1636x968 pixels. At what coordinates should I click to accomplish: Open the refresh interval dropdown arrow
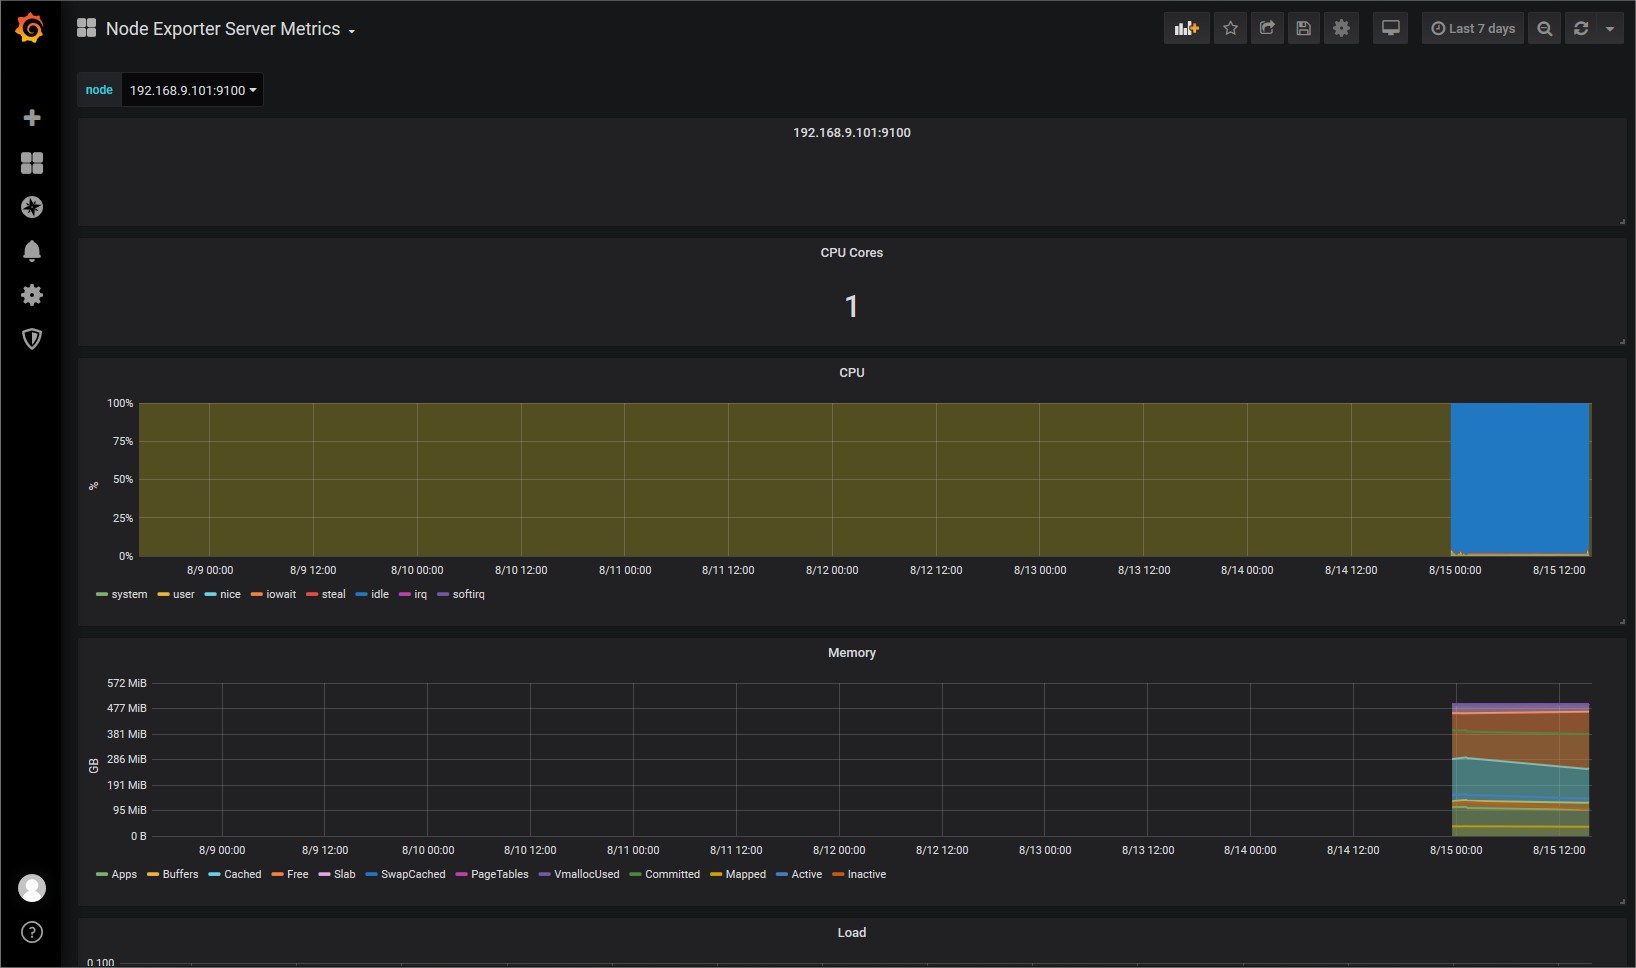click(x=1610, y=29)
